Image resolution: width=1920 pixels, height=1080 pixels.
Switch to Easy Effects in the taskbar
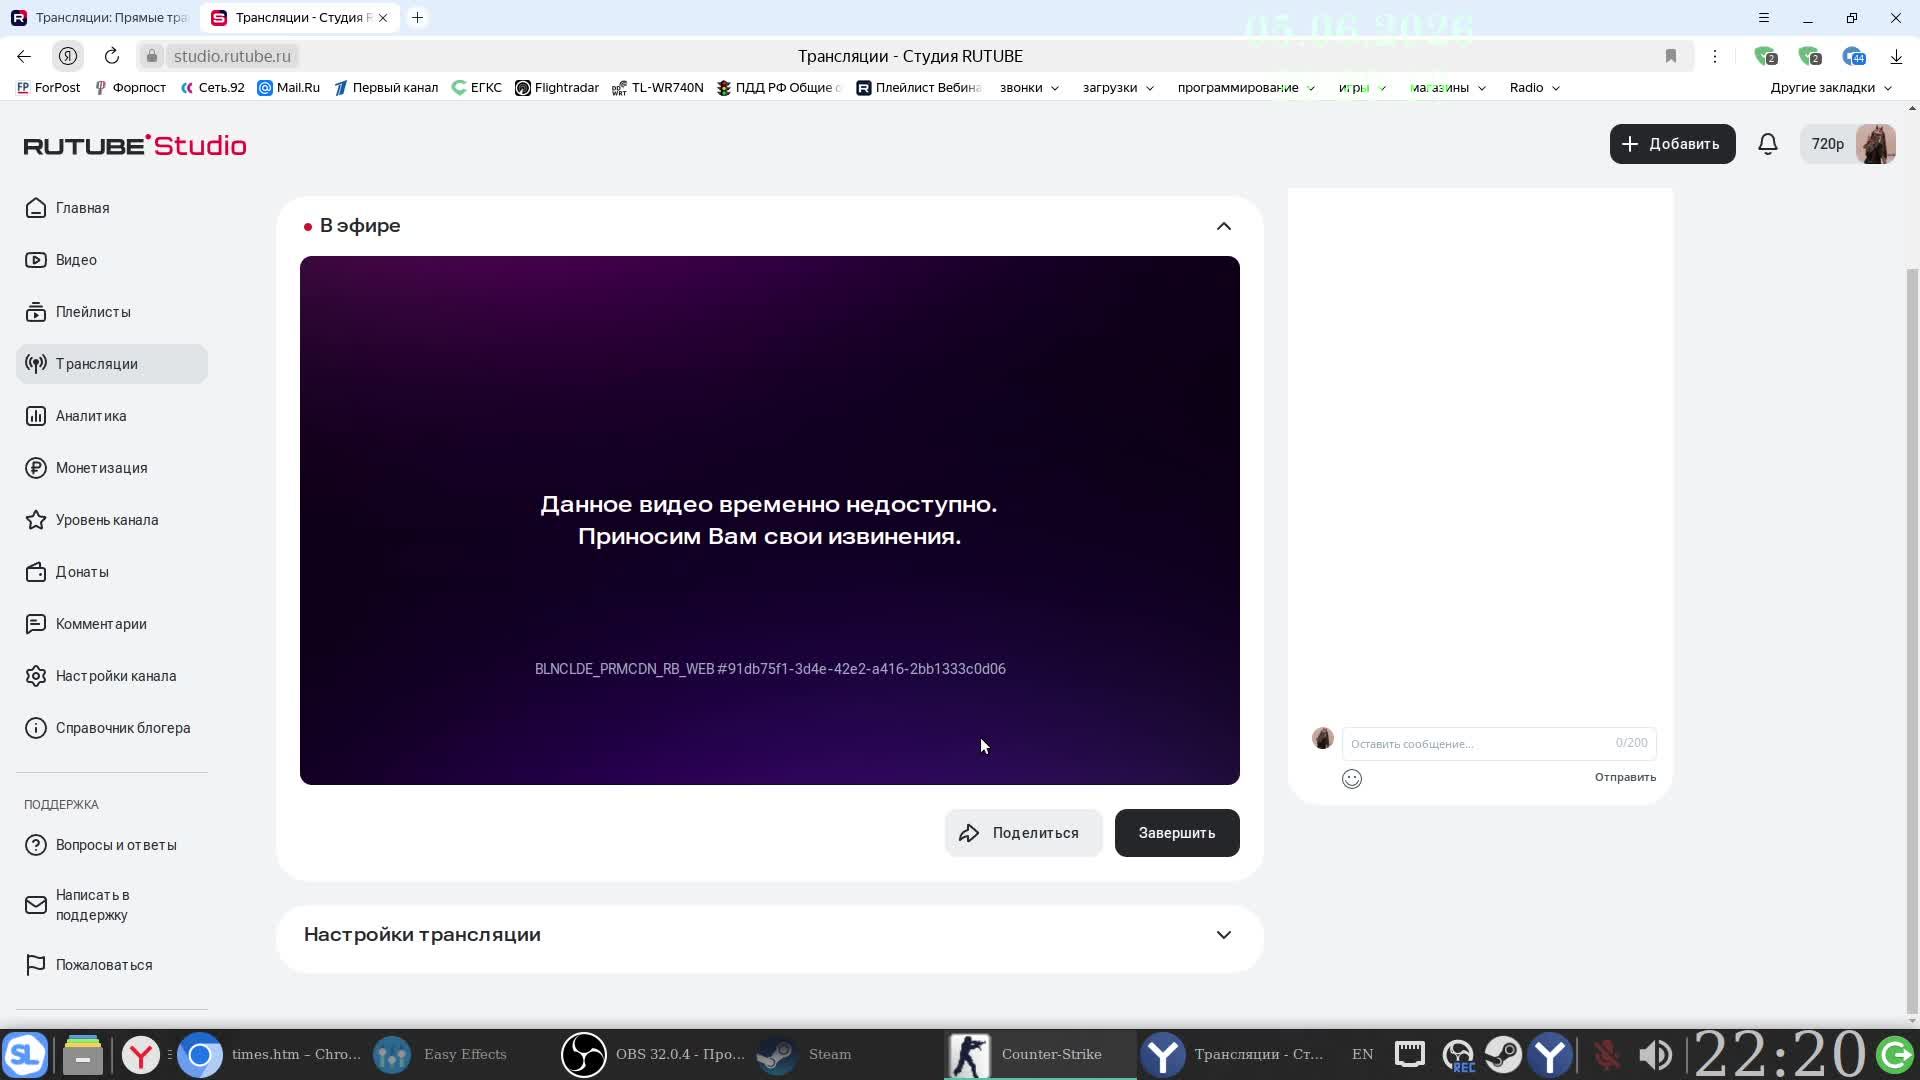(x=442, y=1054)
